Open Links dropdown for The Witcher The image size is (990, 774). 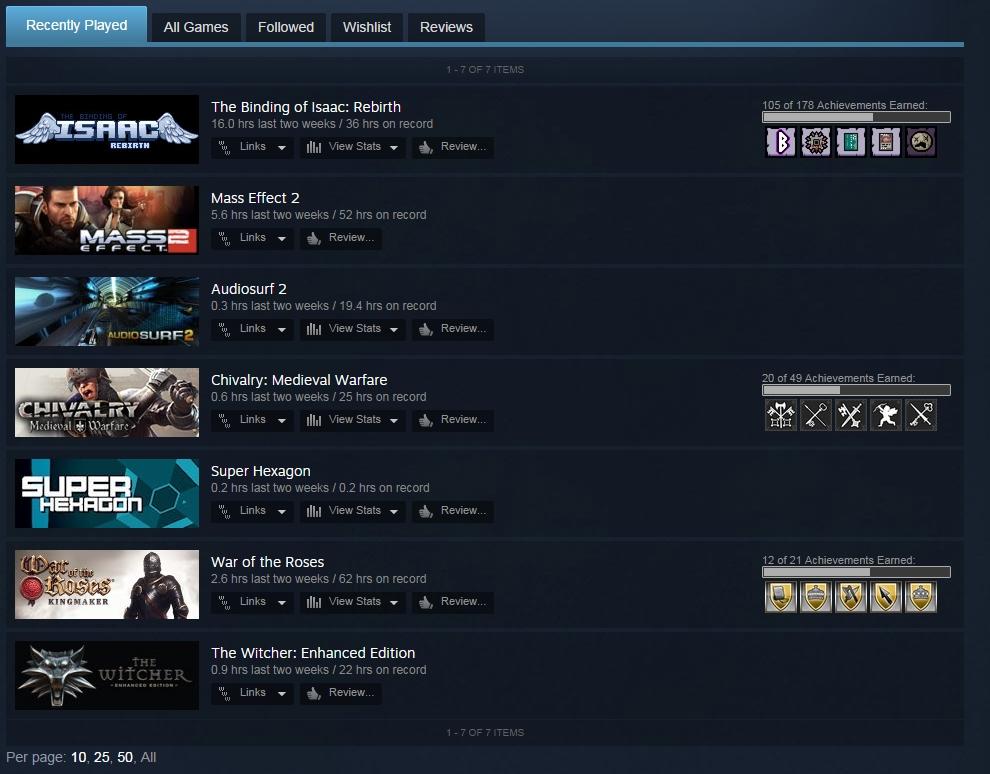tap(252, 693)
